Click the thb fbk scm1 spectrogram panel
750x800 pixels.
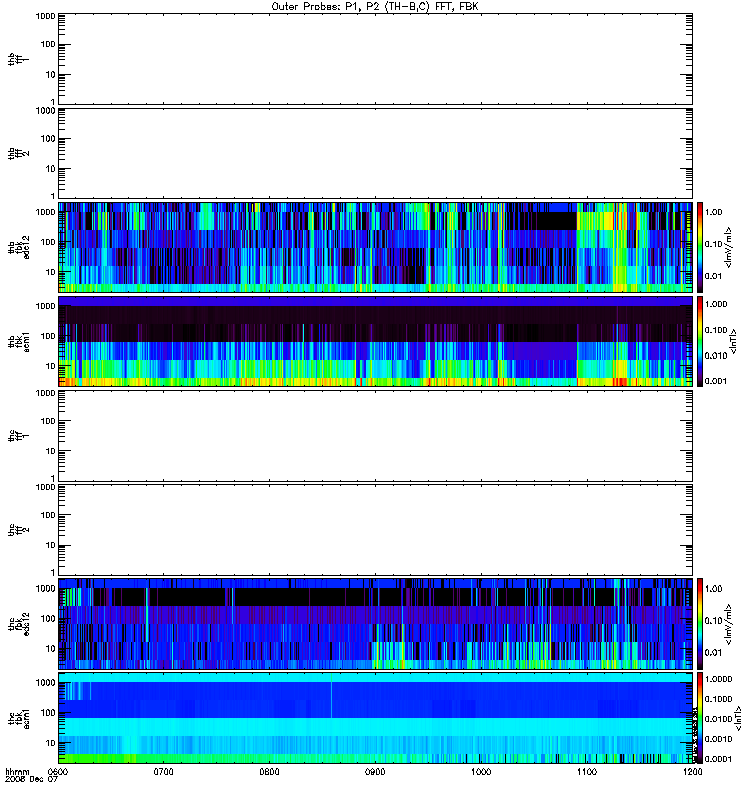tap(376, 341)
